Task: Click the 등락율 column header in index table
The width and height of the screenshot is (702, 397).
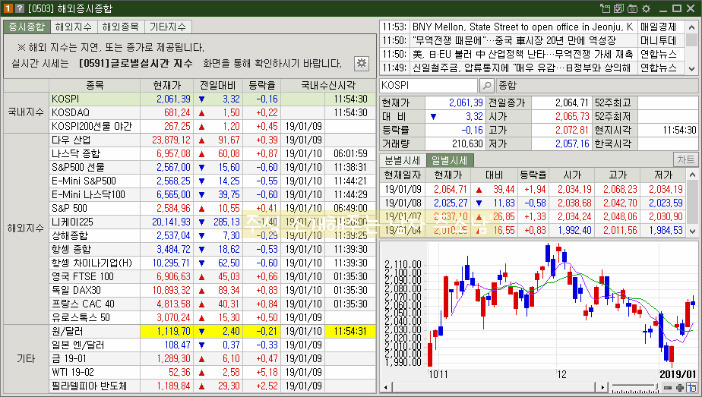Action: (261, 85)
